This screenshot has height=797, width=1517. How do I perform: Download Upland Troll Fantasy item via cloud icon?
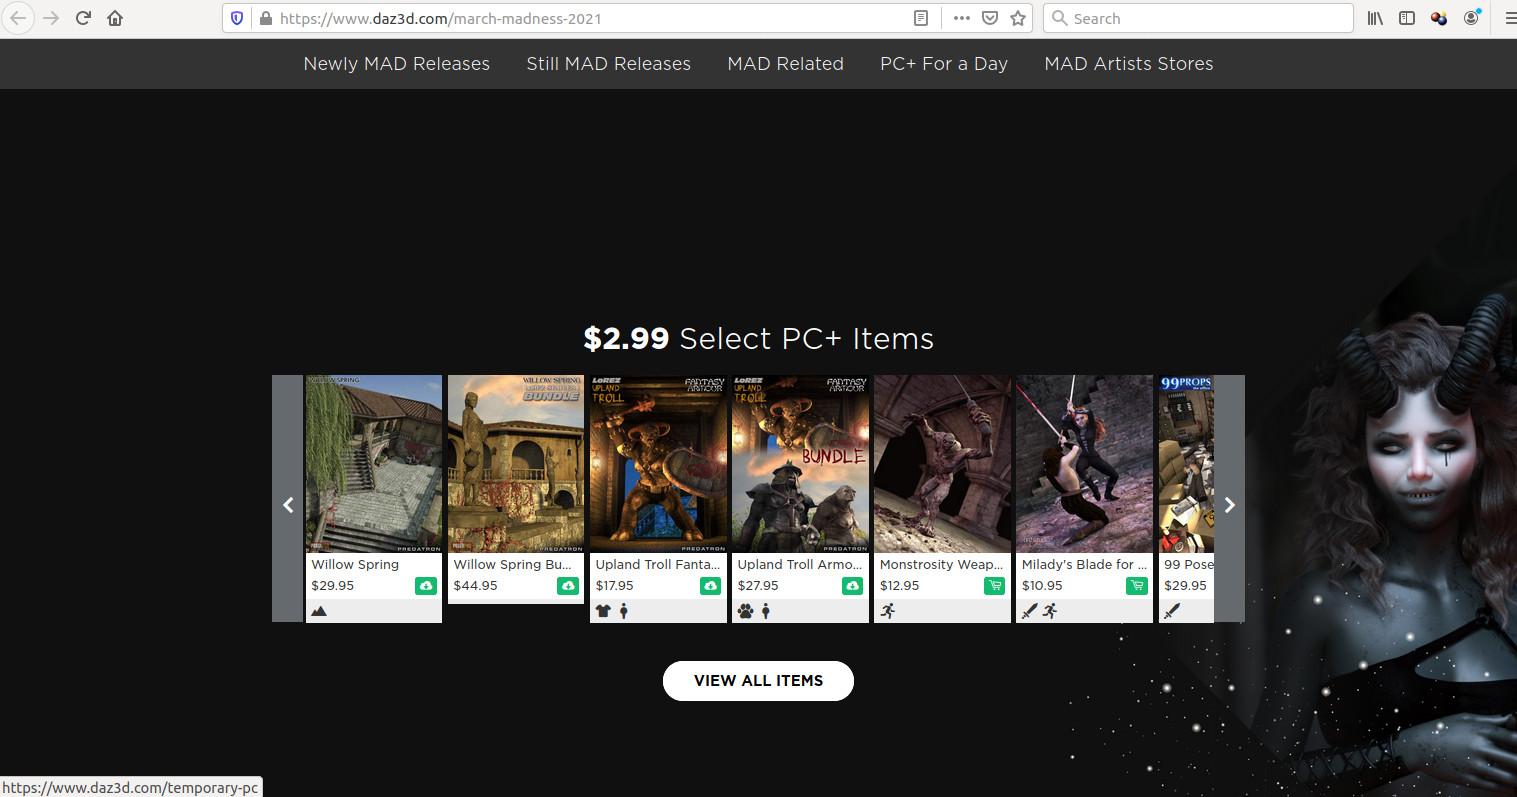tap(710, 586)
